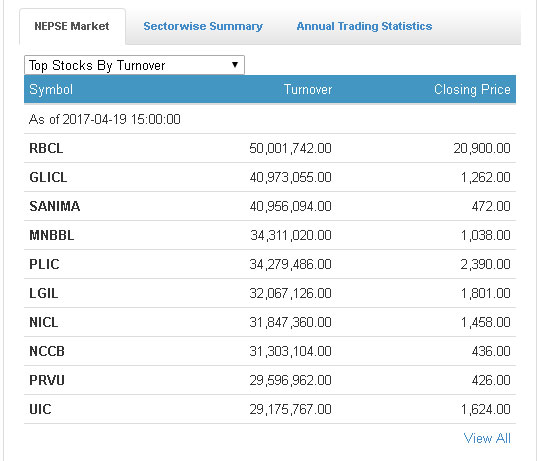Select the GLICL stock symbol
The width and height of the screenshot is (537, 461).
48,177
